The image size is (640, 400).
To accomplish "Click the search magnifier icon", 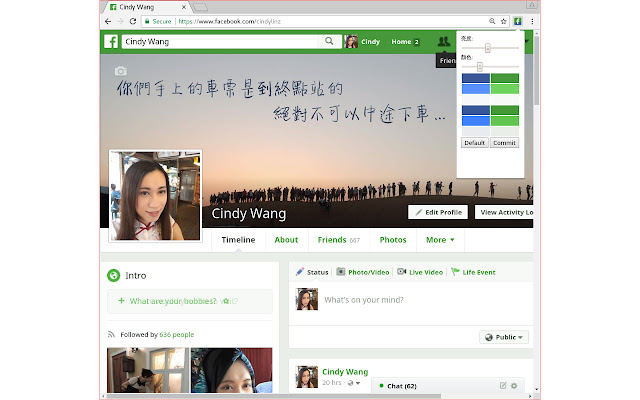I will (329, 41).
